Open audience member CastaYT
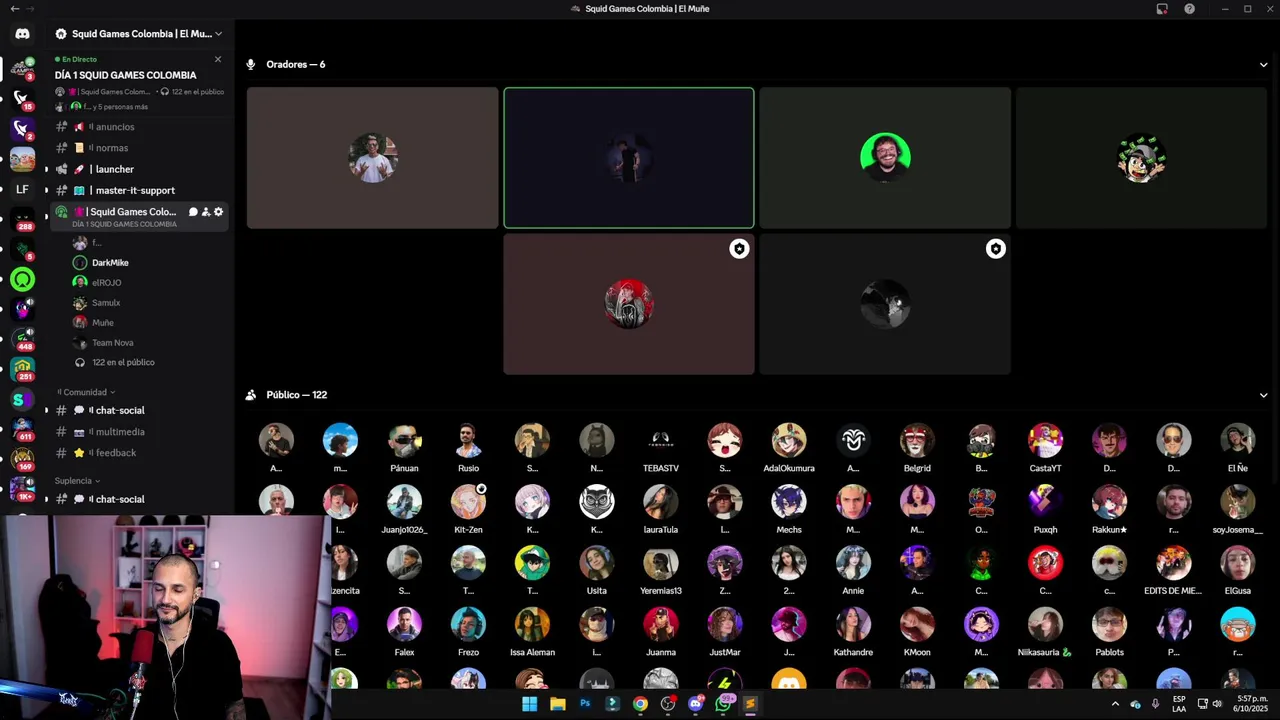The width and height of the screenshot is (1280, 720). 1045,447
